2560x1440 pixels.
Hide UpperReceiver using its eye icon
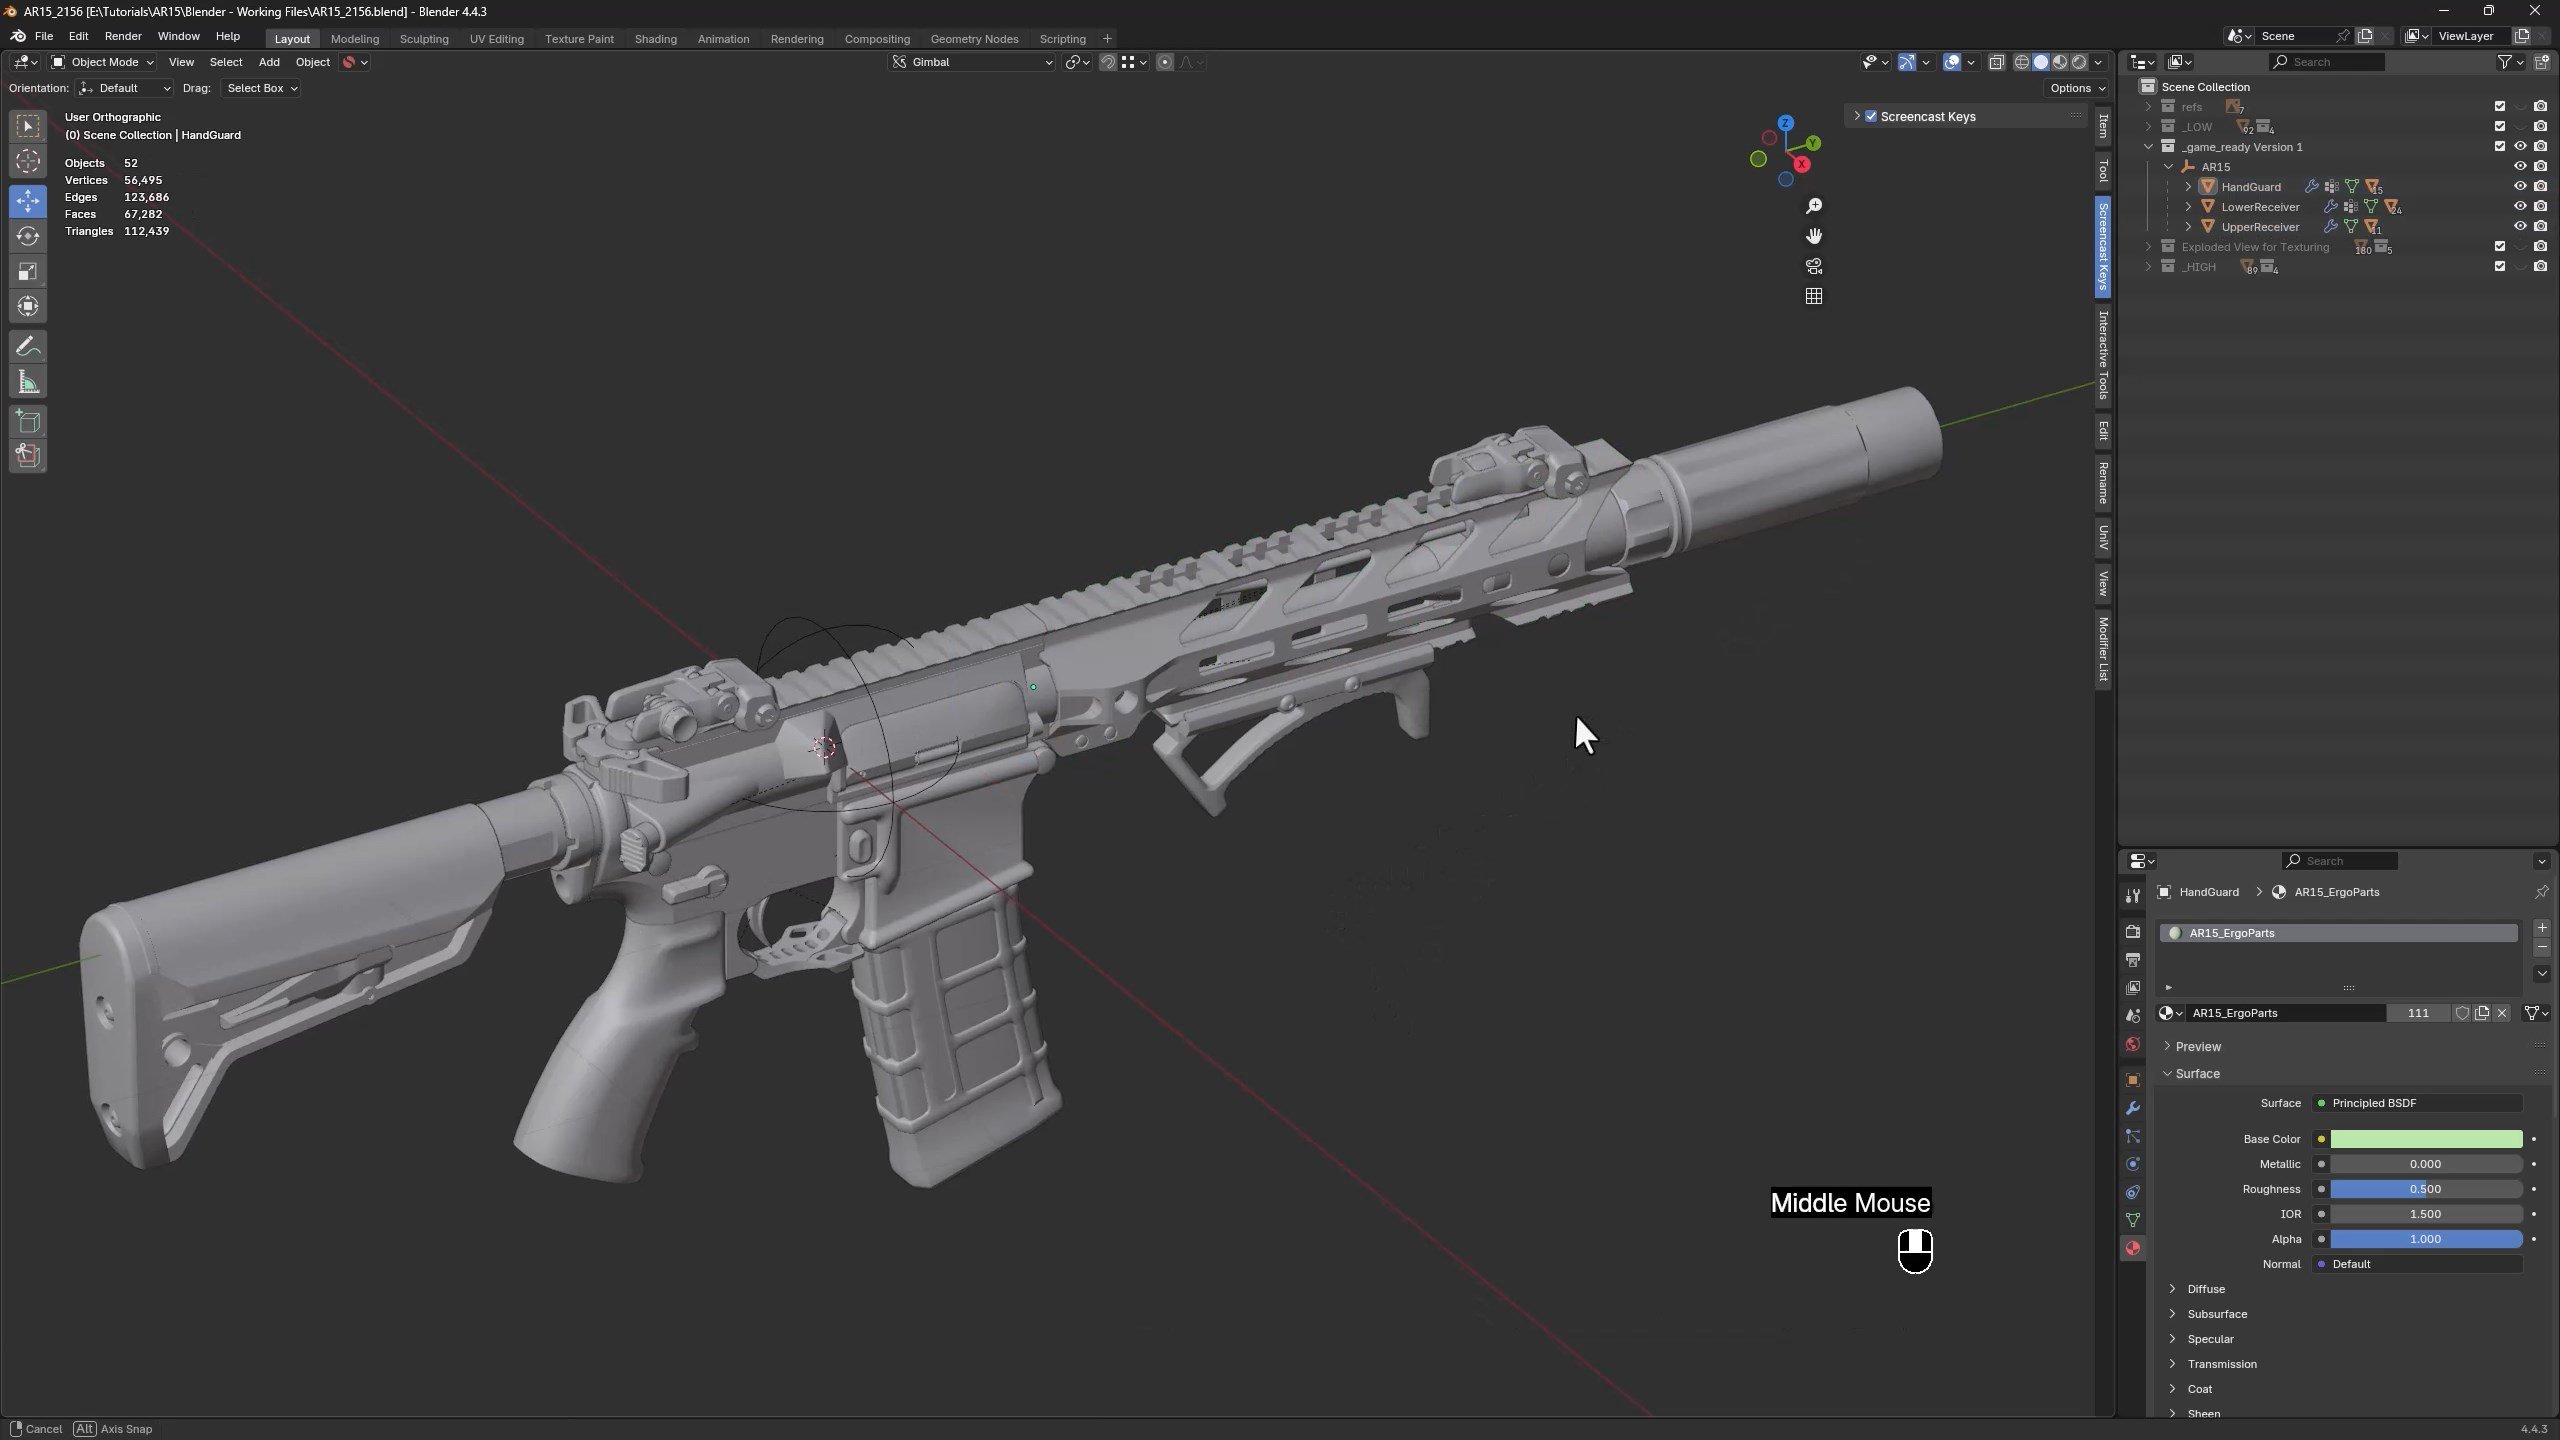(2520, 226)
